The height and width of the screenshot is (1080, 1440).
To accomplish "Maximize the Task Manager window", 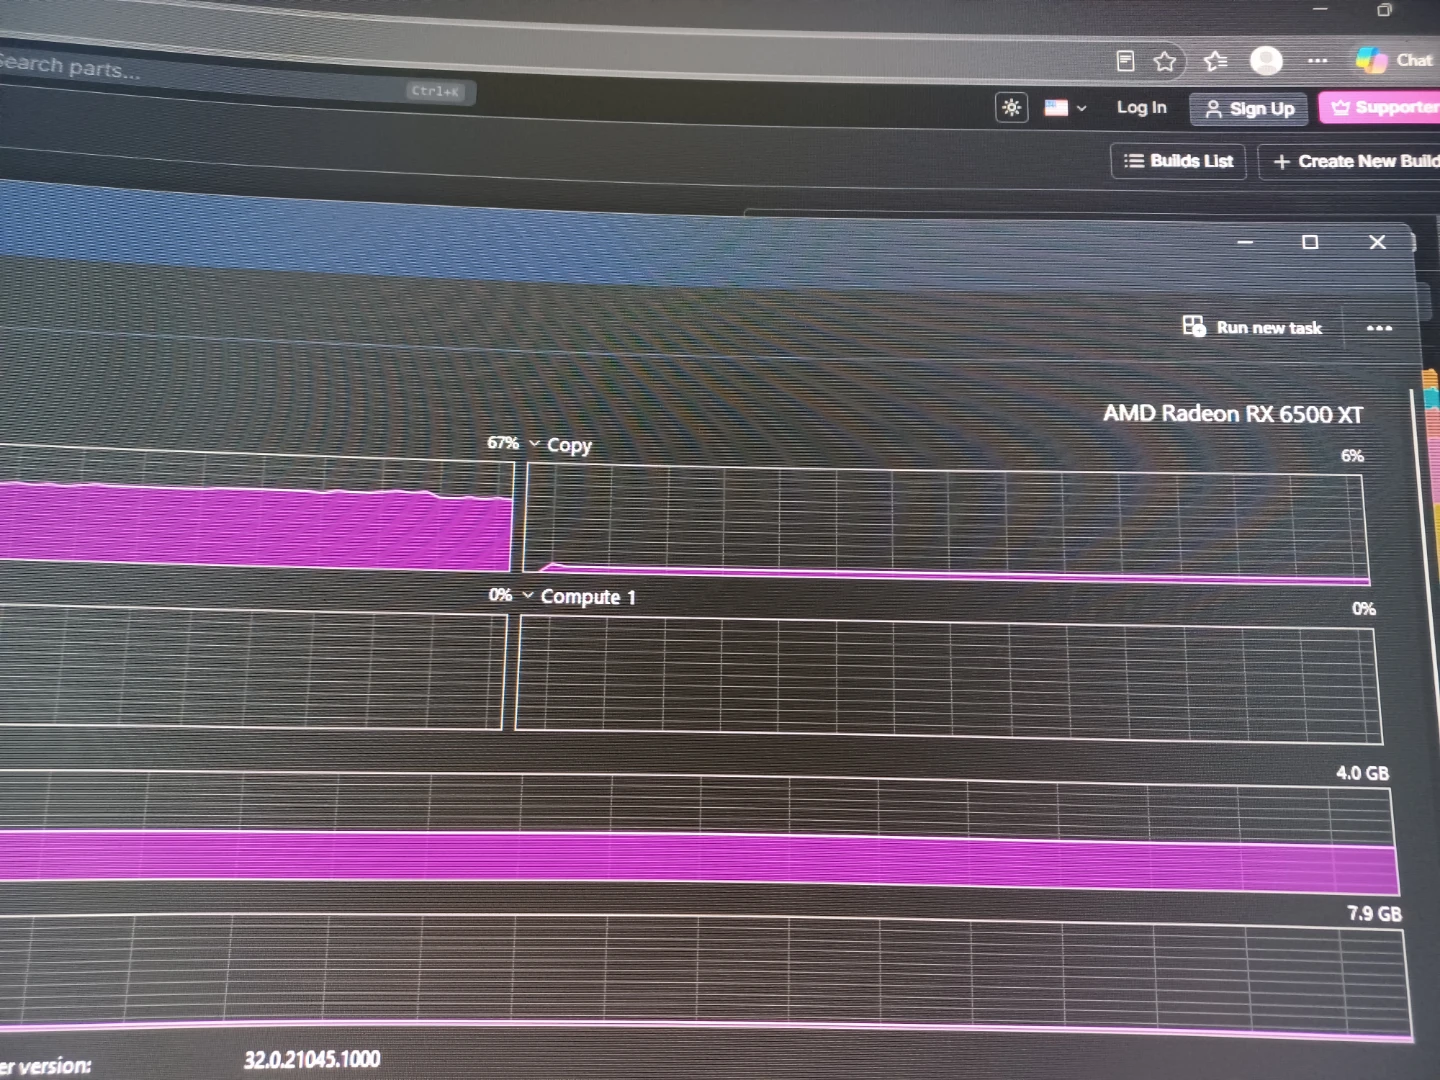I will 1310,242.
